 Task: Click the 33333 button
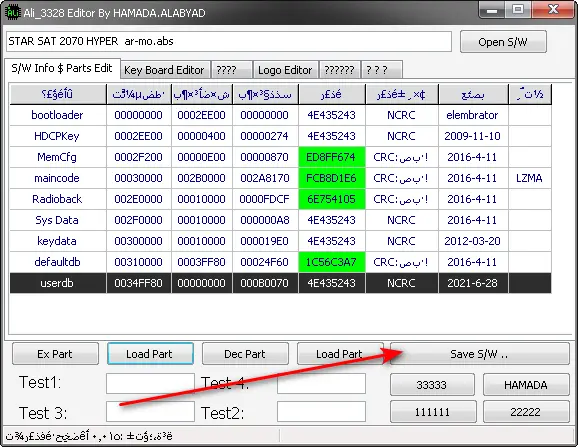click(x=432, y=385)
